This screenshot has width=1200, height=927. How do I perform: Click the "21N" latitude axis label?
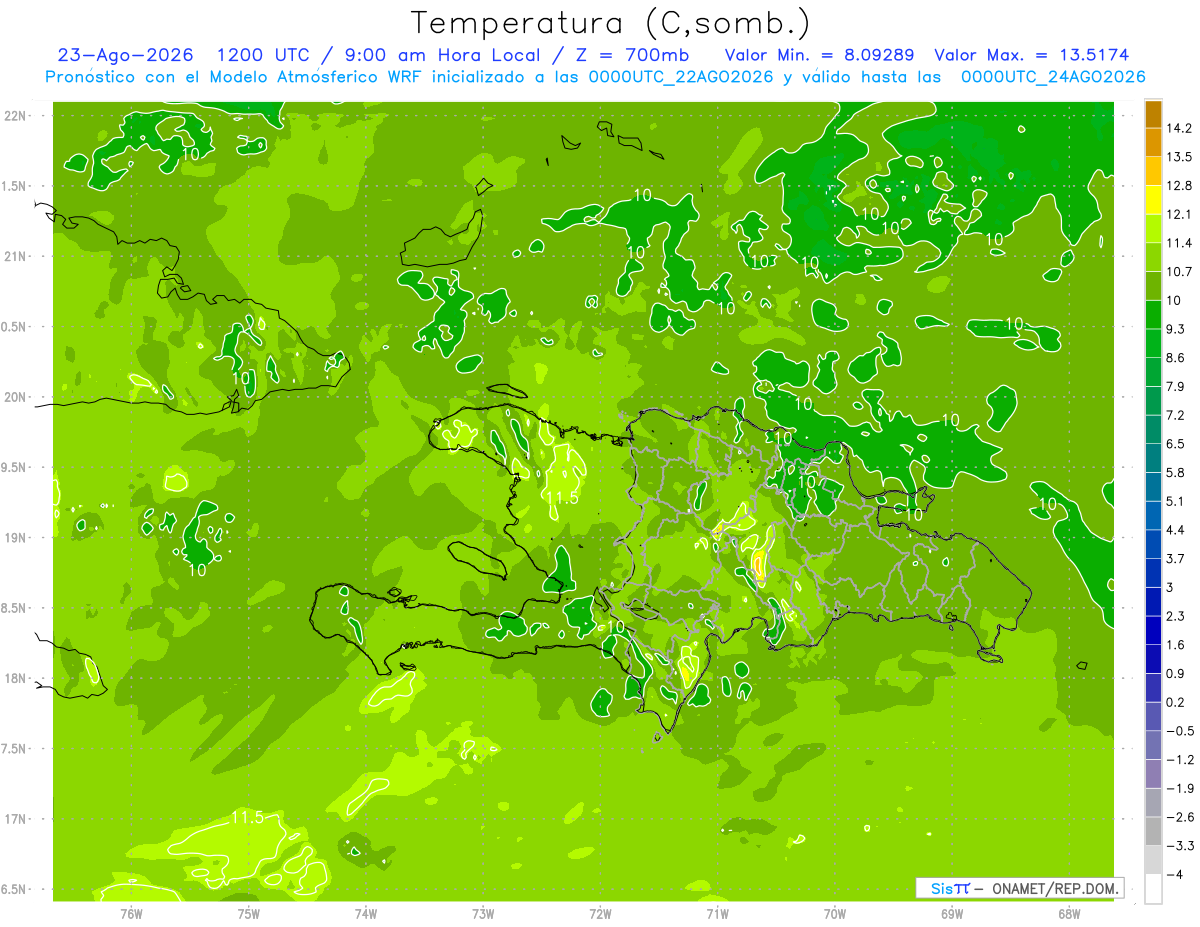point(16,256)
